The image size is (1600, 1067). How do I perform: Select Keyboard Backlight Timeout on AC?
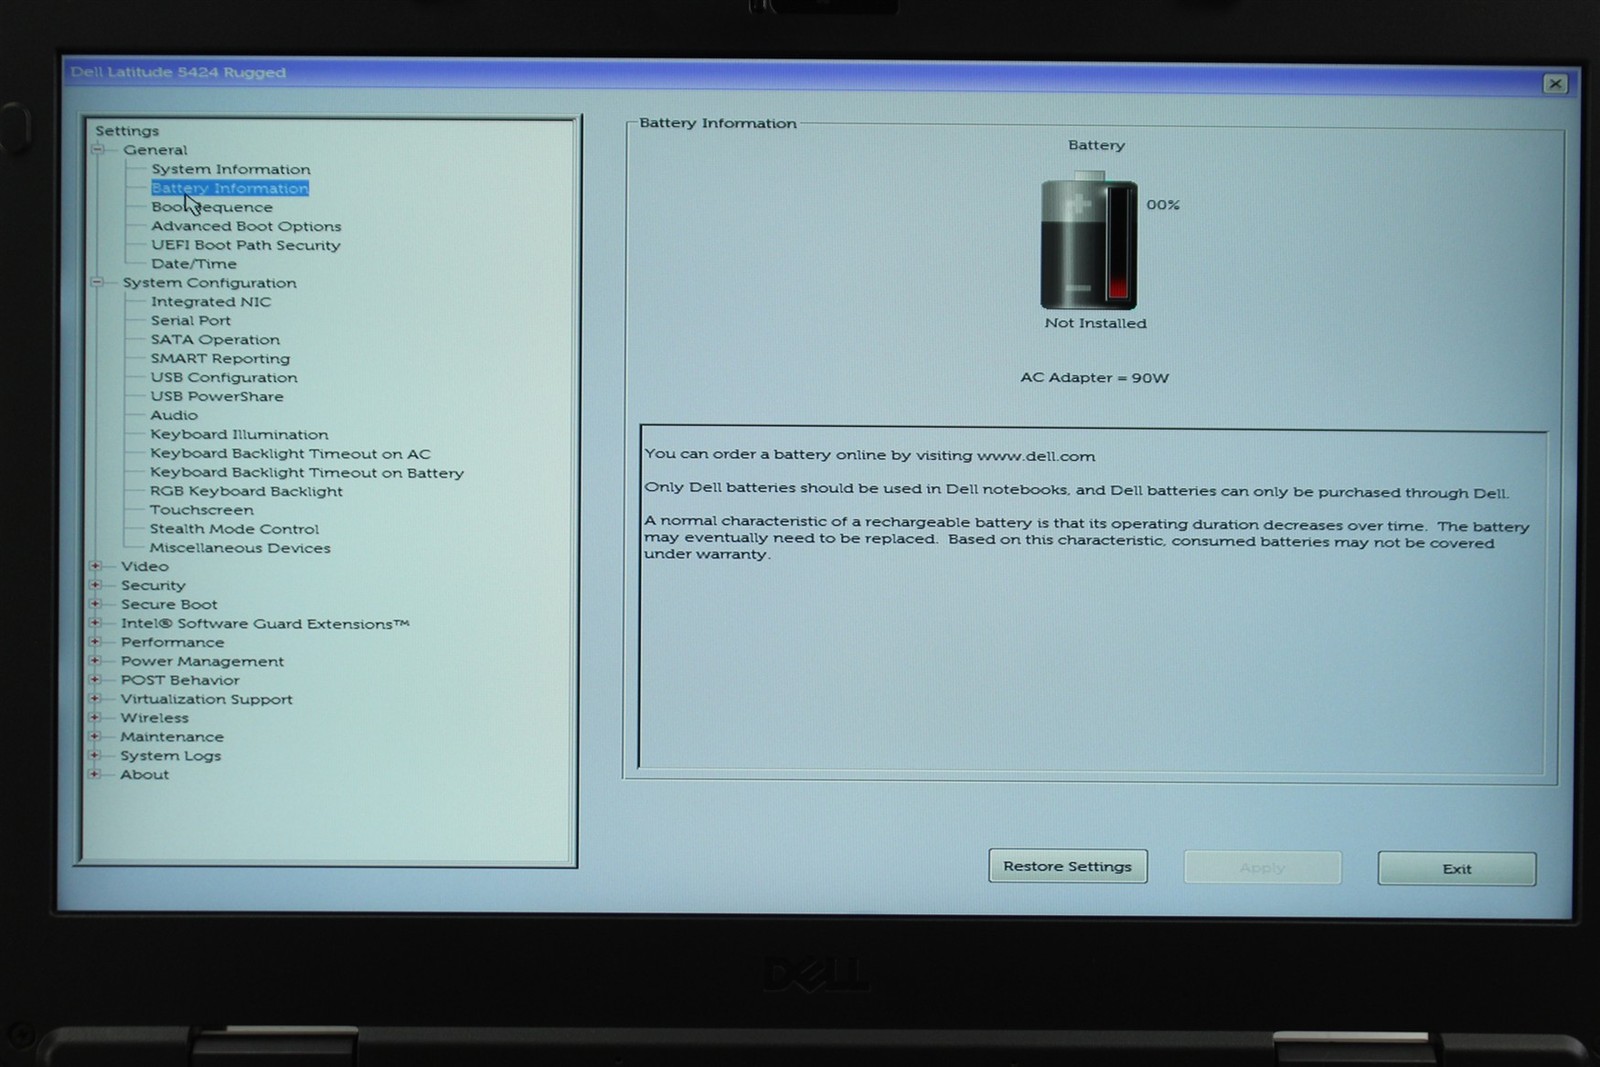coord(290,454)
